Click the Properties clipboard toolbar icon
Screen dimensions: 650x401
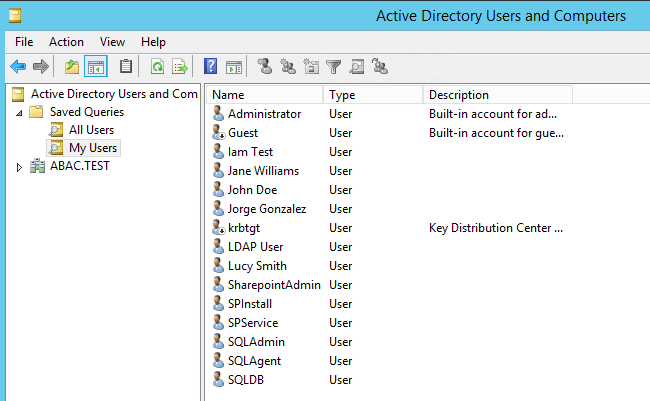(126, 67)
